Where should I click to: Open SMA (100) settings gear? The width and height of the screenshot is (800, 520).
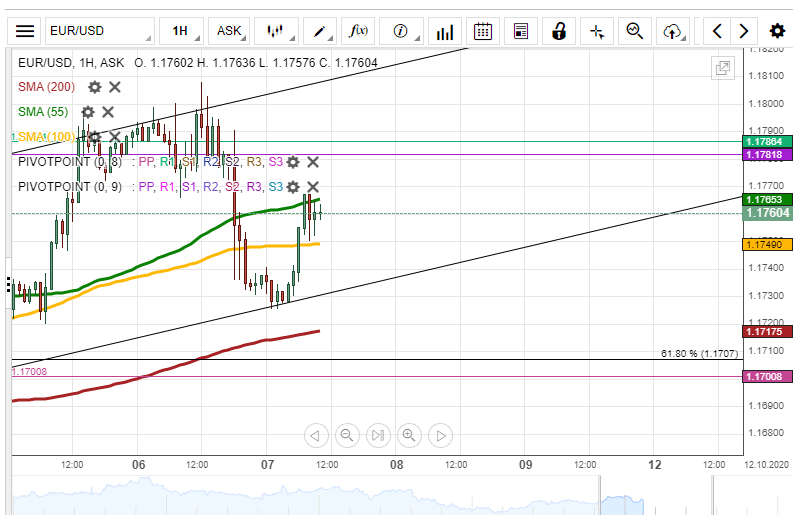(94, 137)
